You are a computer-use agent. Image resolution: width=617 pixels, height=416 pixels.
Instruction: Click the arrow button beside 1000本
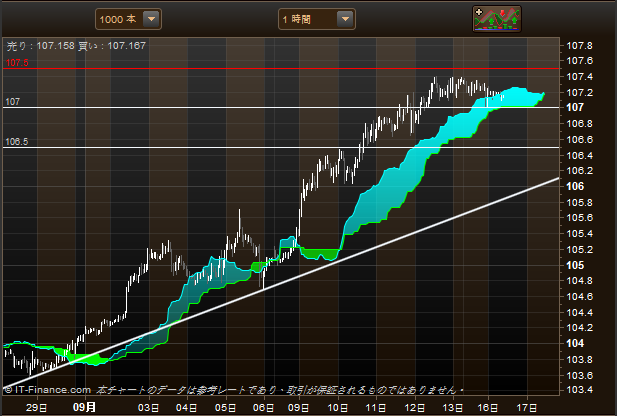click(x=151, y=19)
